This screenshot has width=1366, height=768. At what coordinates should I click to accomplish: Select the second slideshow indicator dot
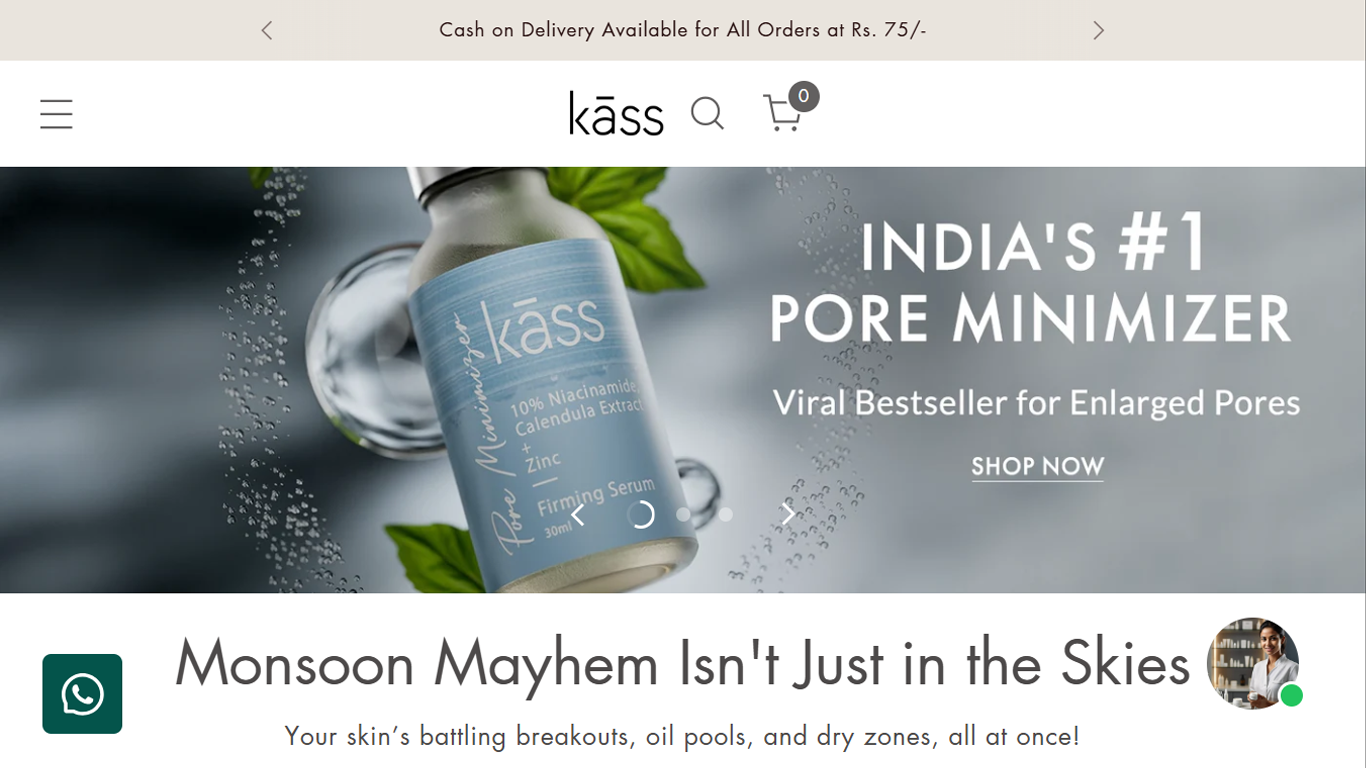[x=683, y=514]
